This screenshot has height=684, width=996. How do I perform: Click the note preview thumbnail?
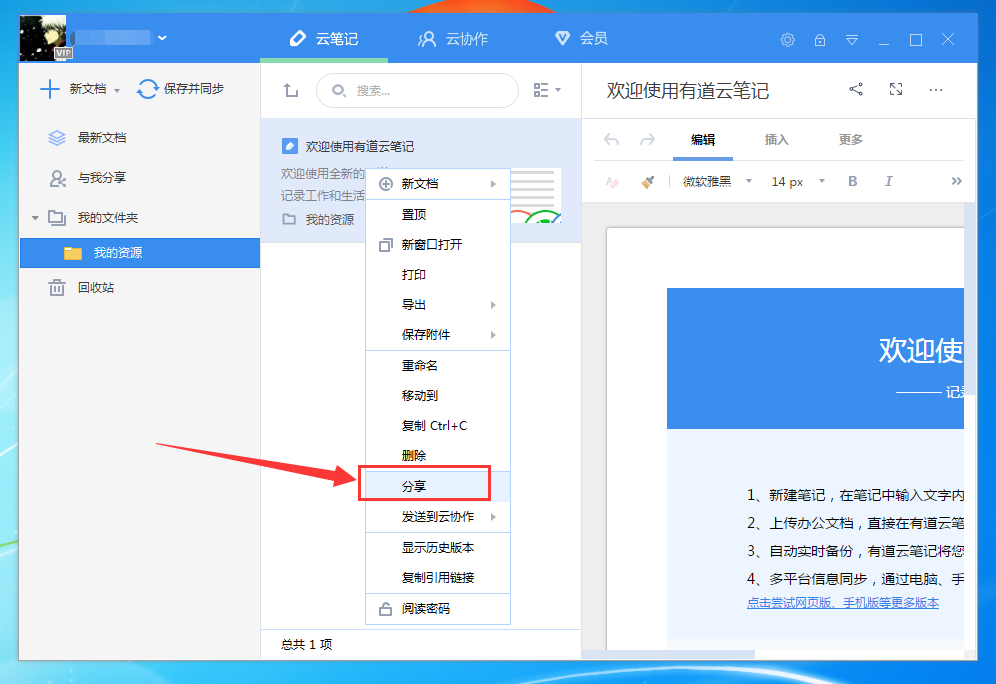coord(535,196)
